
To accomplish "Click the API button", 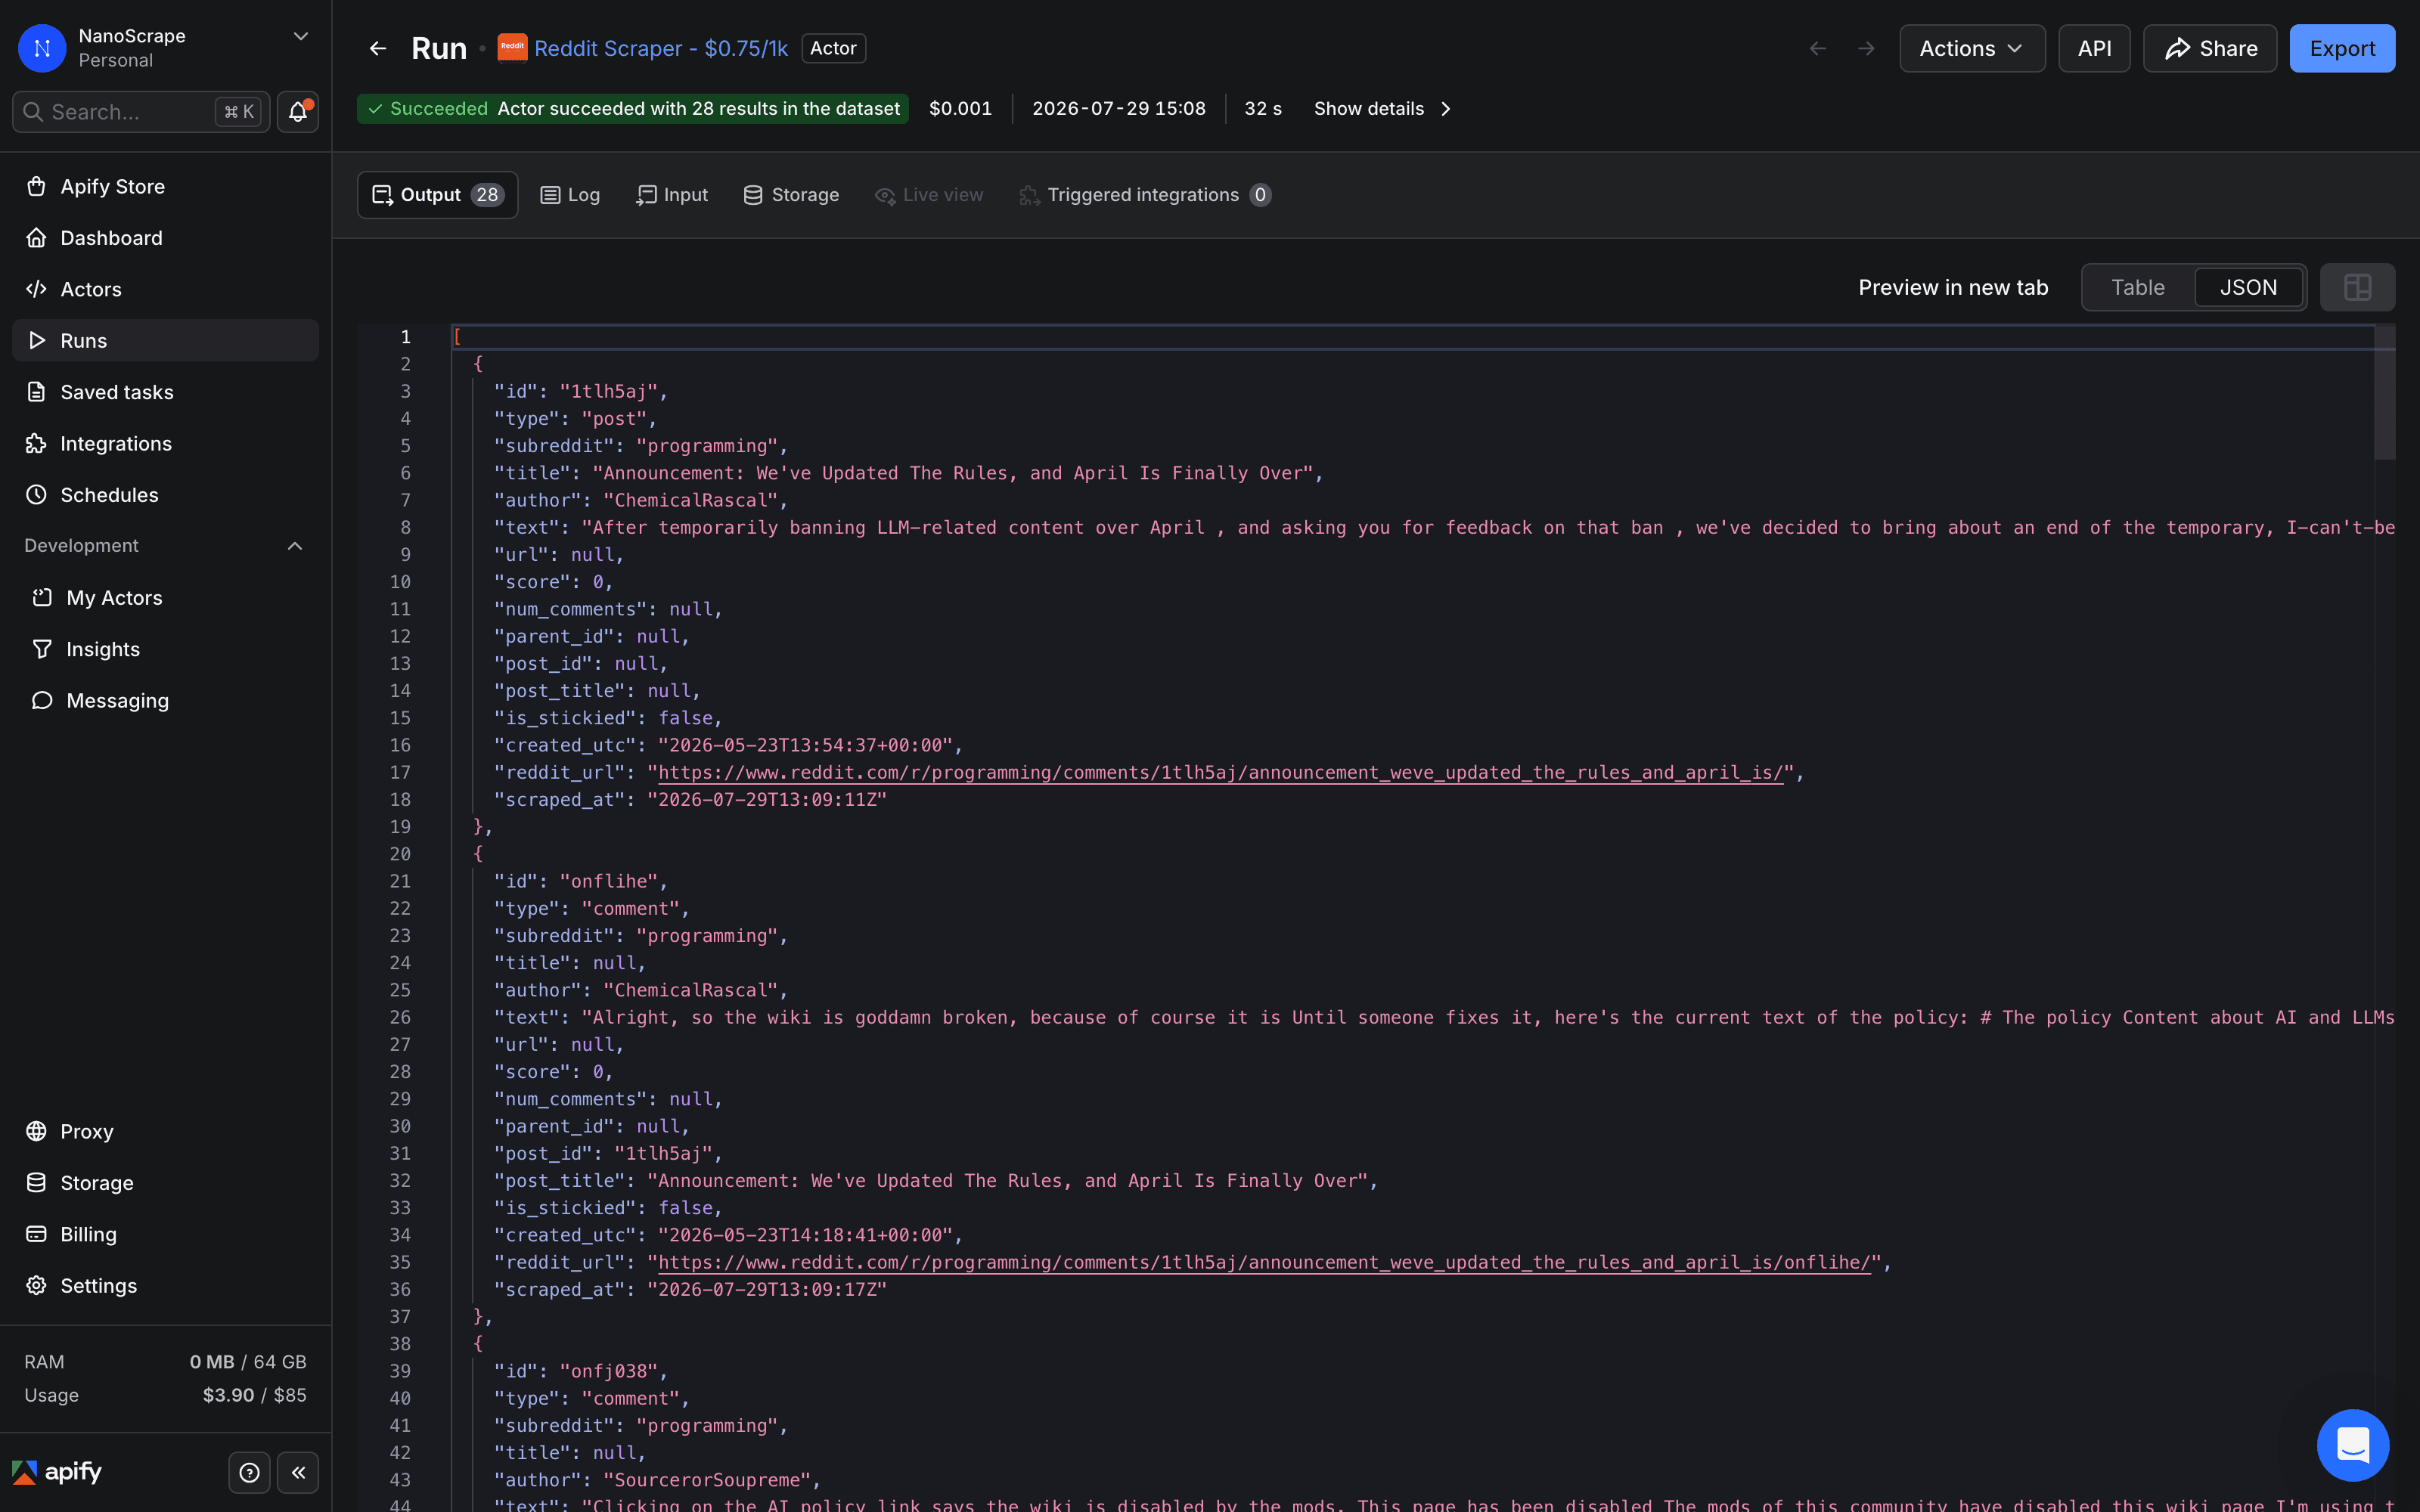I will click(2094, 48).
